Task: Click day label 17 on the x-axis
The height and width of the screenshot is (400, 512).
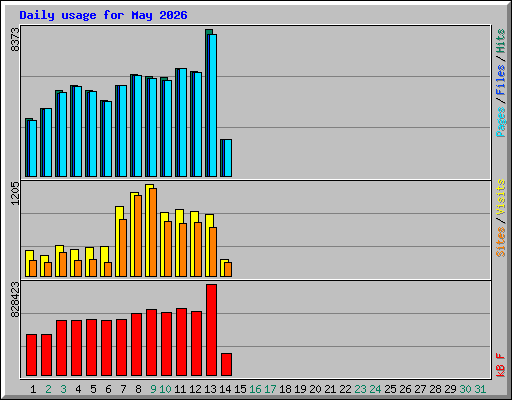Action: 270,389
